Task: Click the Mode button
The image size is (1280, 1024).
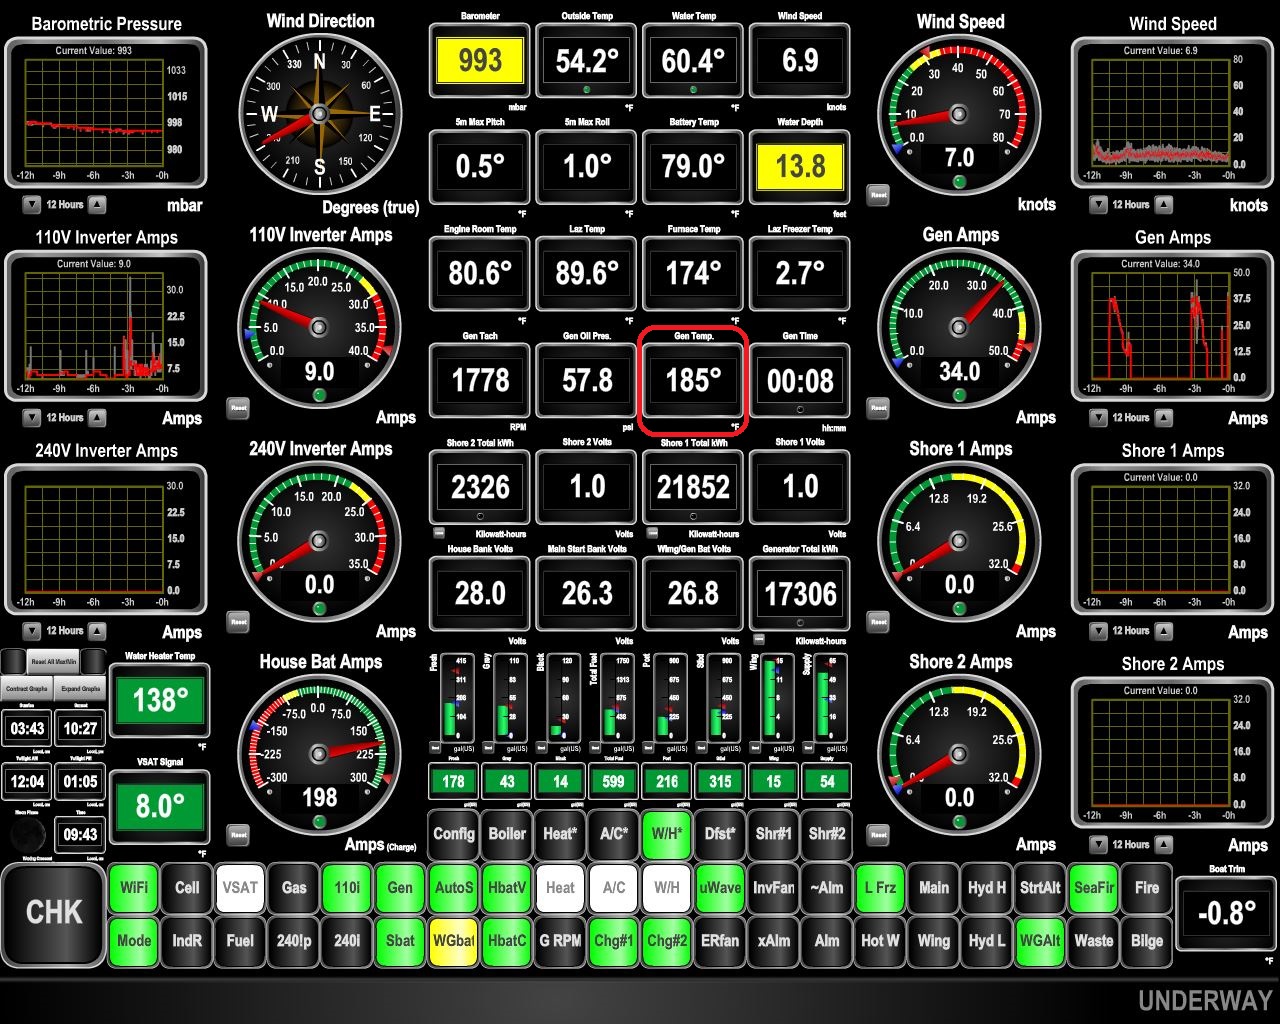Action: coord(134,941)
